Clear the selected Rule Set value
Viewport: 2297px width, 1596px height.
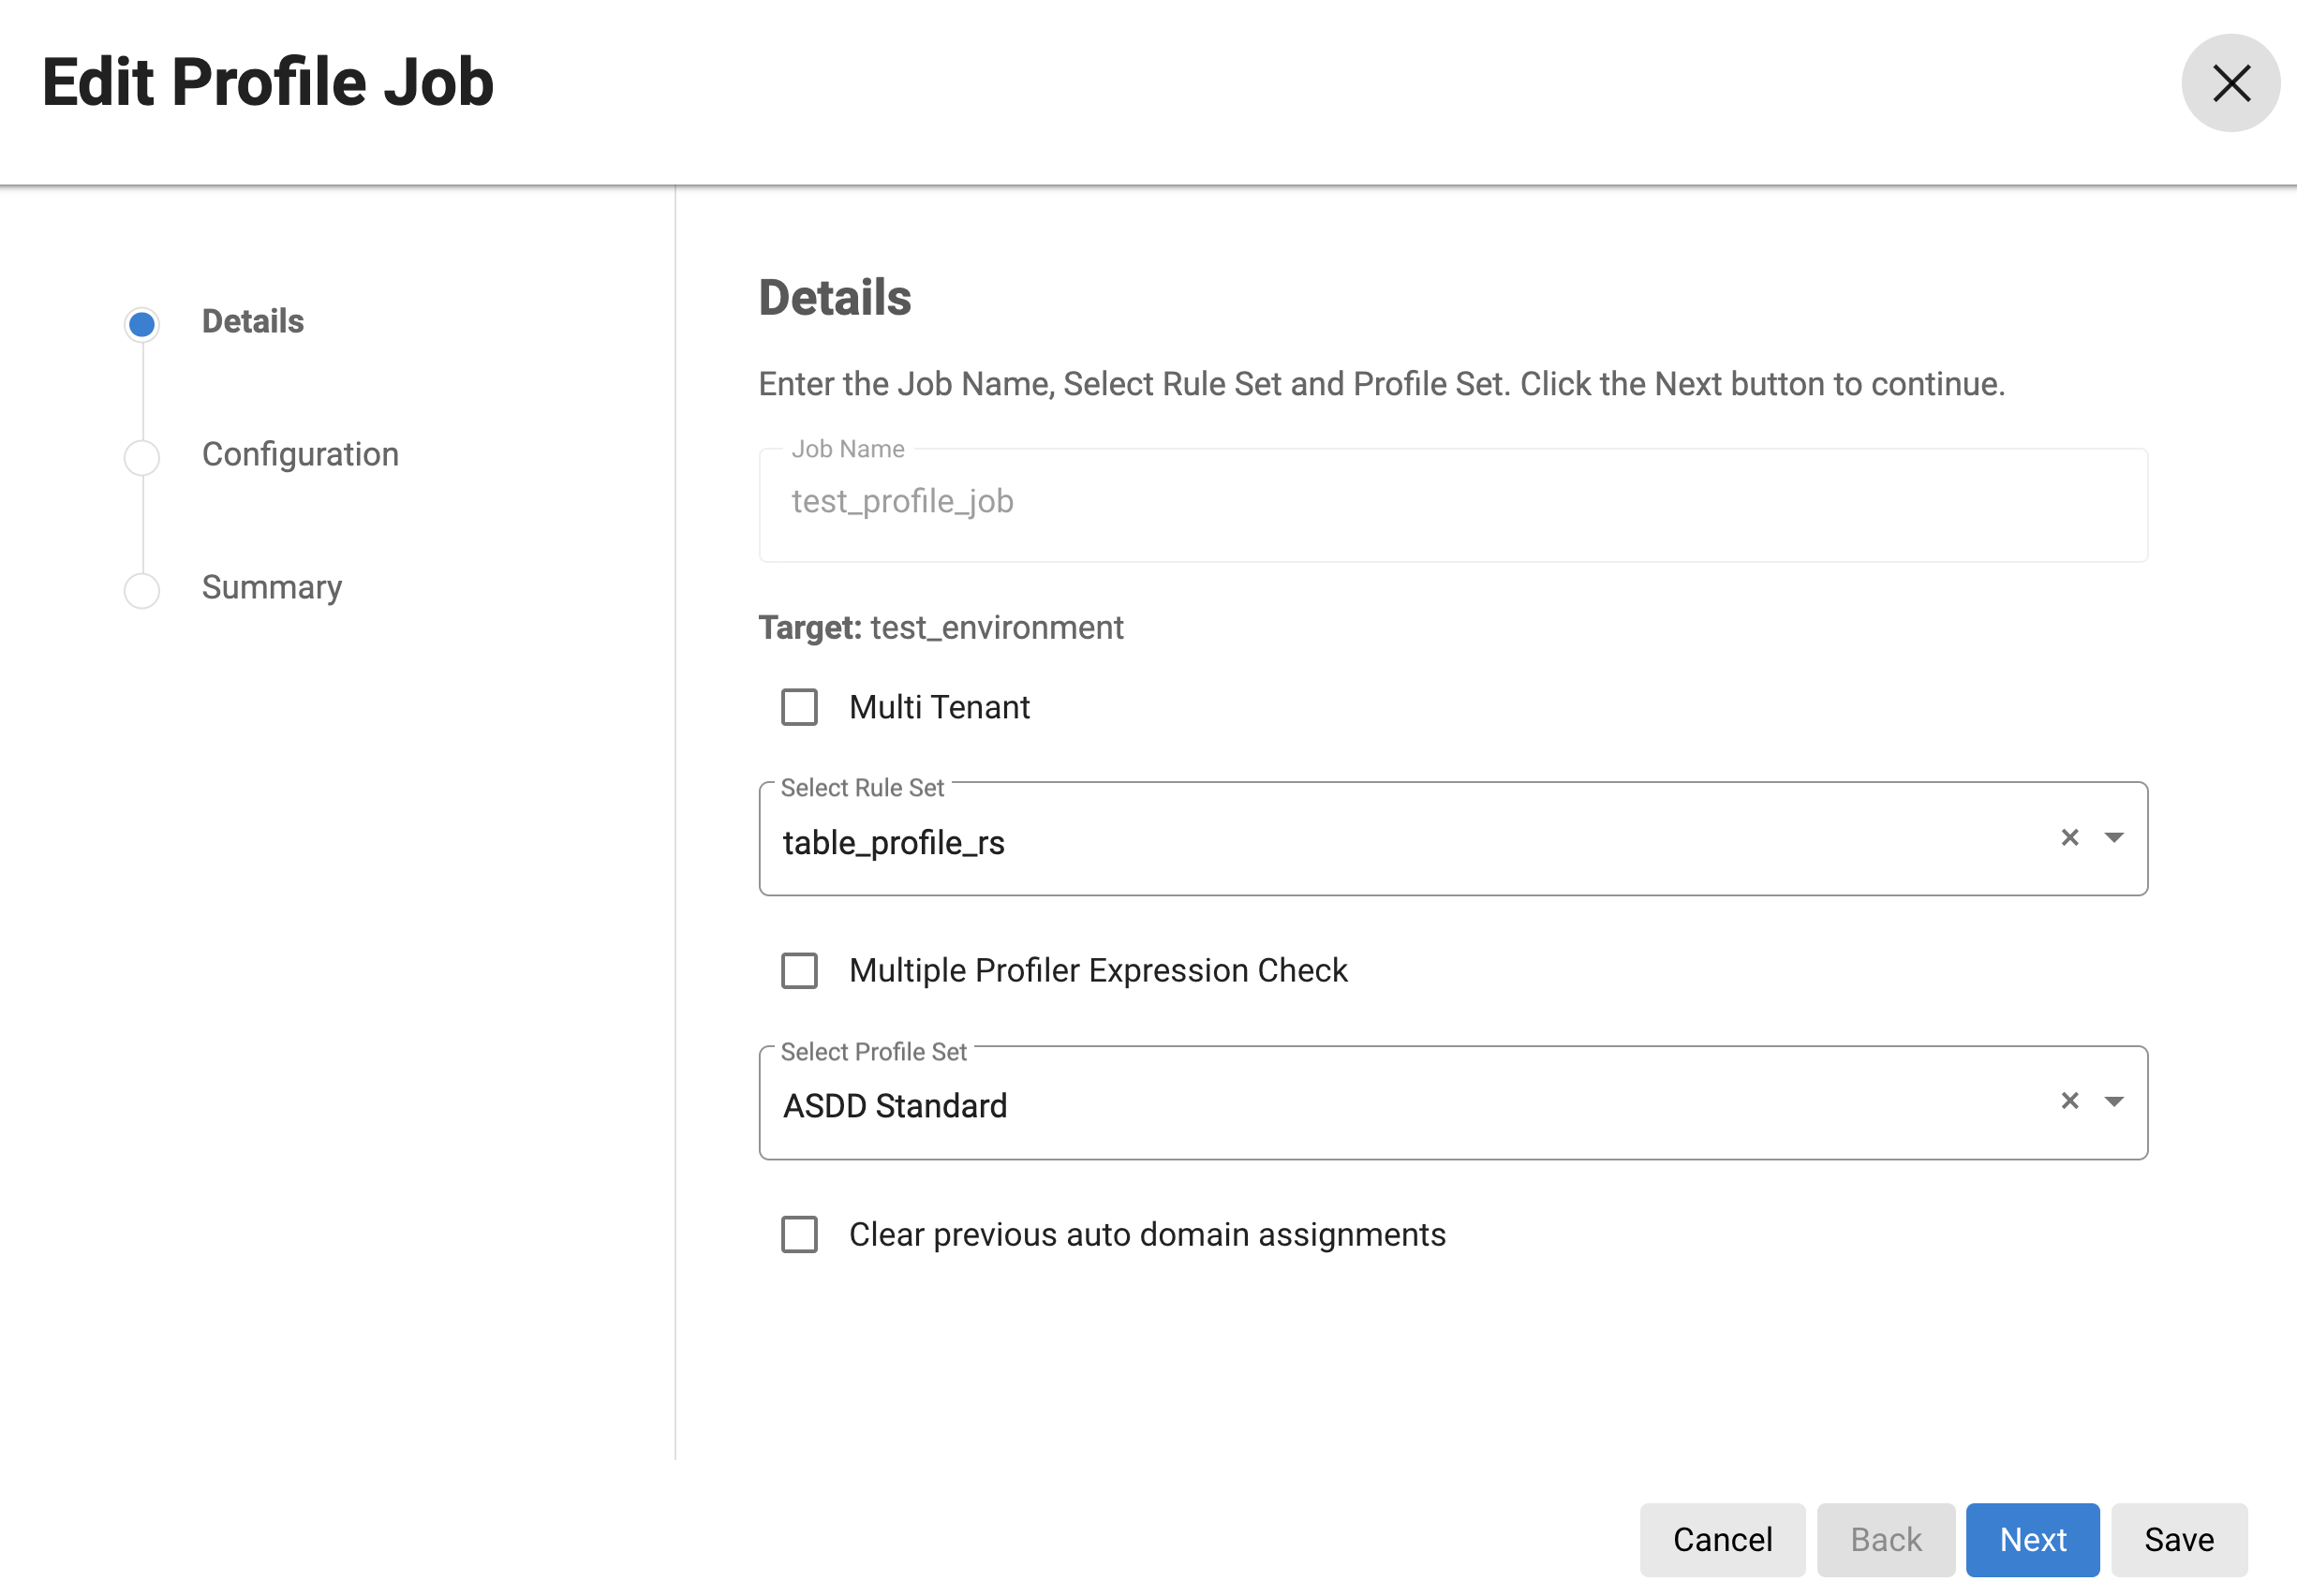click(x=2069, y=837)
